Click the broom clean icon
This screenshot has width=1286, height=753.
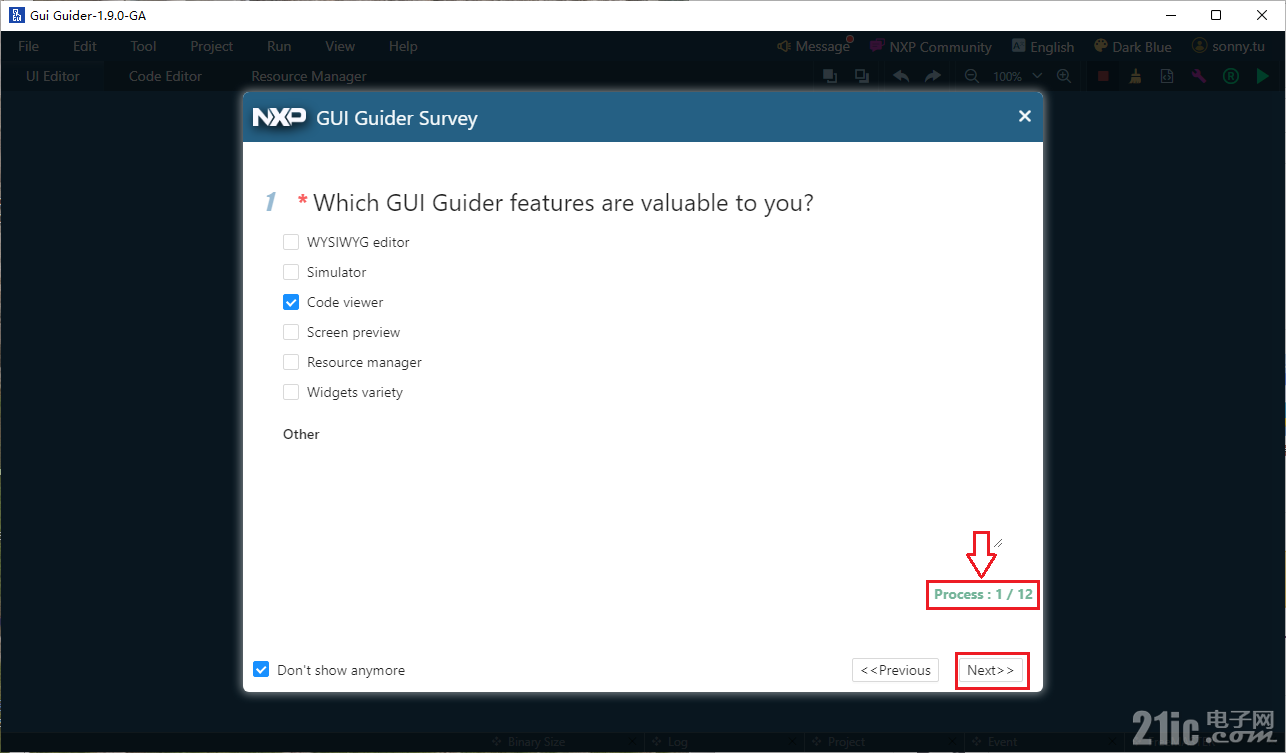[x=1135, y=76]
